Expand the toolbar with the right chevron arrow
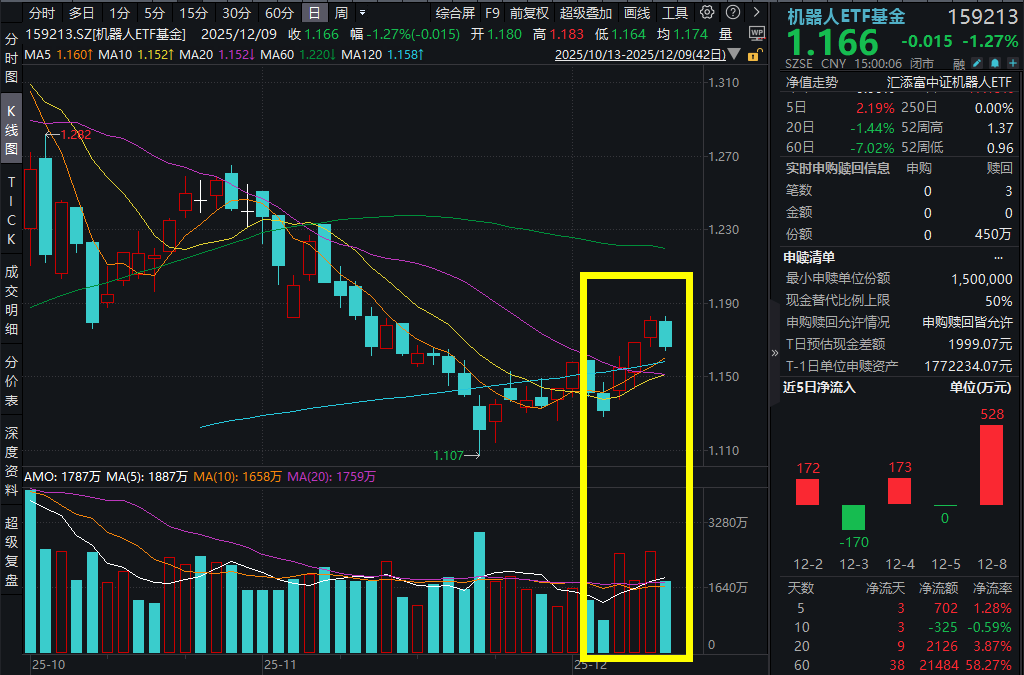The image size is (1024, 675). pos(757,13)
